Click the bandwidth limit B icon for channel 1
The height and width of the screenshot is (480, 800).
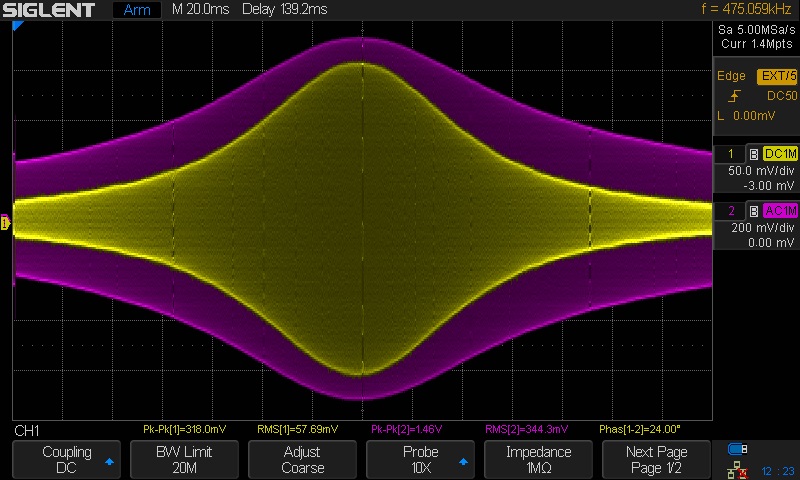[753, 154]
